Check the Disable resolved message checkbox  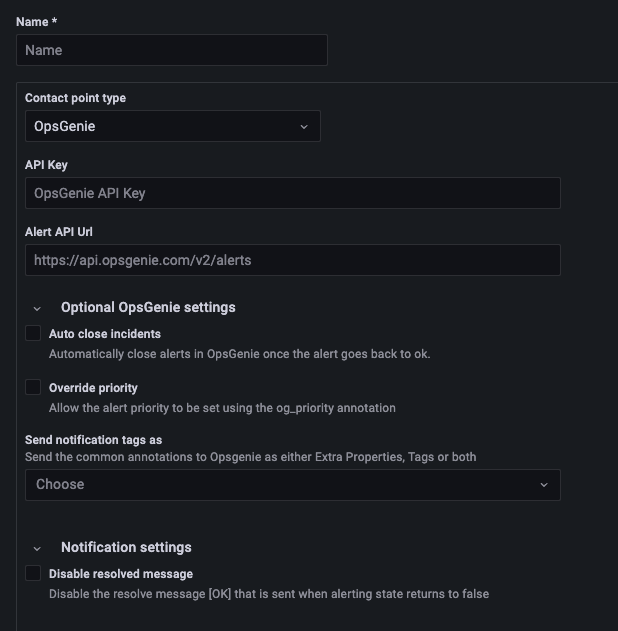(x=33, y=573)
